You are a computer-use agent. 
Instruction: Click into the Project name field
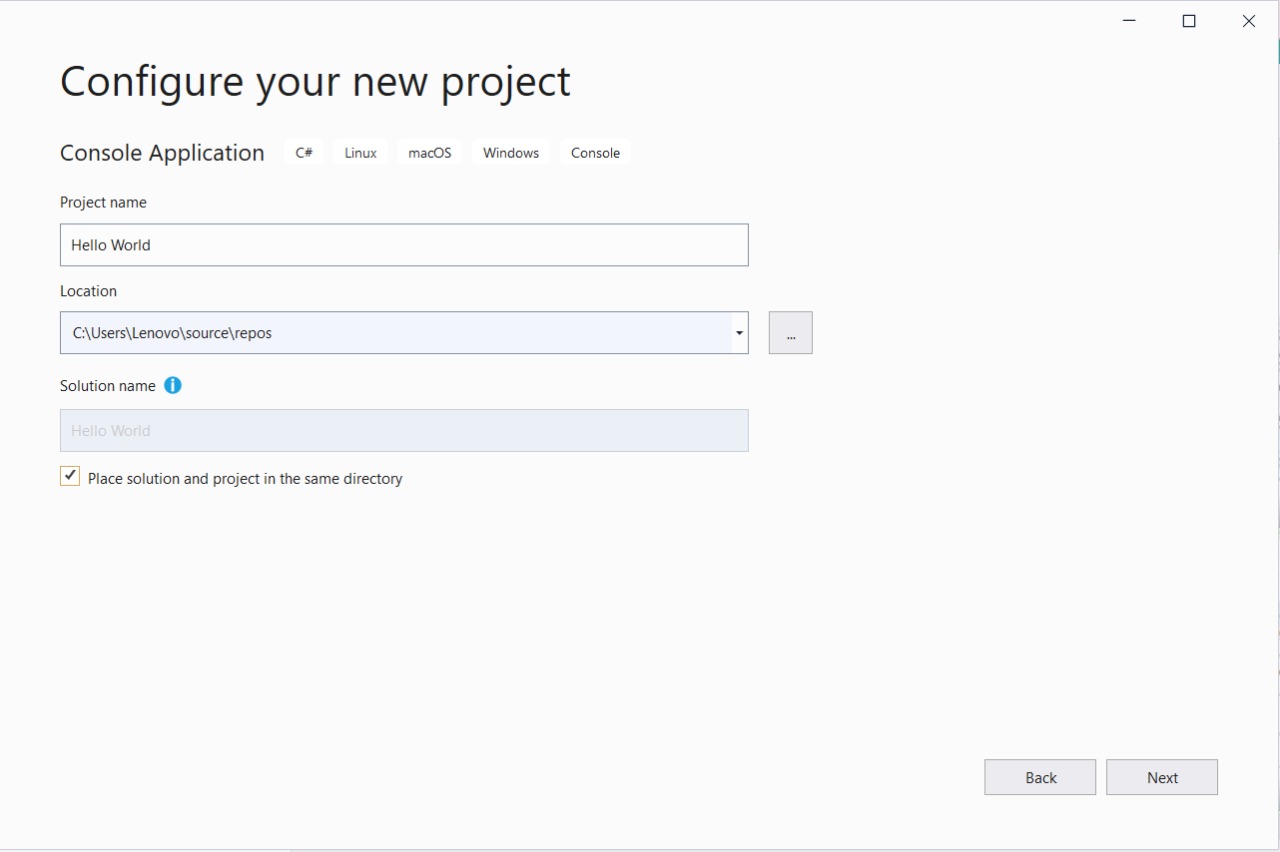point(404,245)
